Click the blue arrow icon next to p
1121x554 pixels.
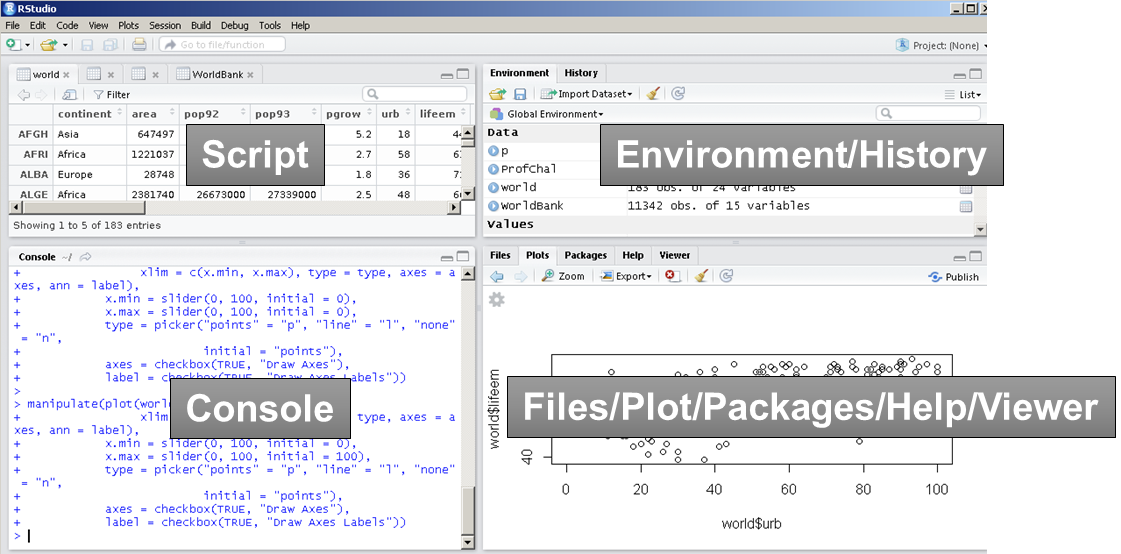pos(493,151)
